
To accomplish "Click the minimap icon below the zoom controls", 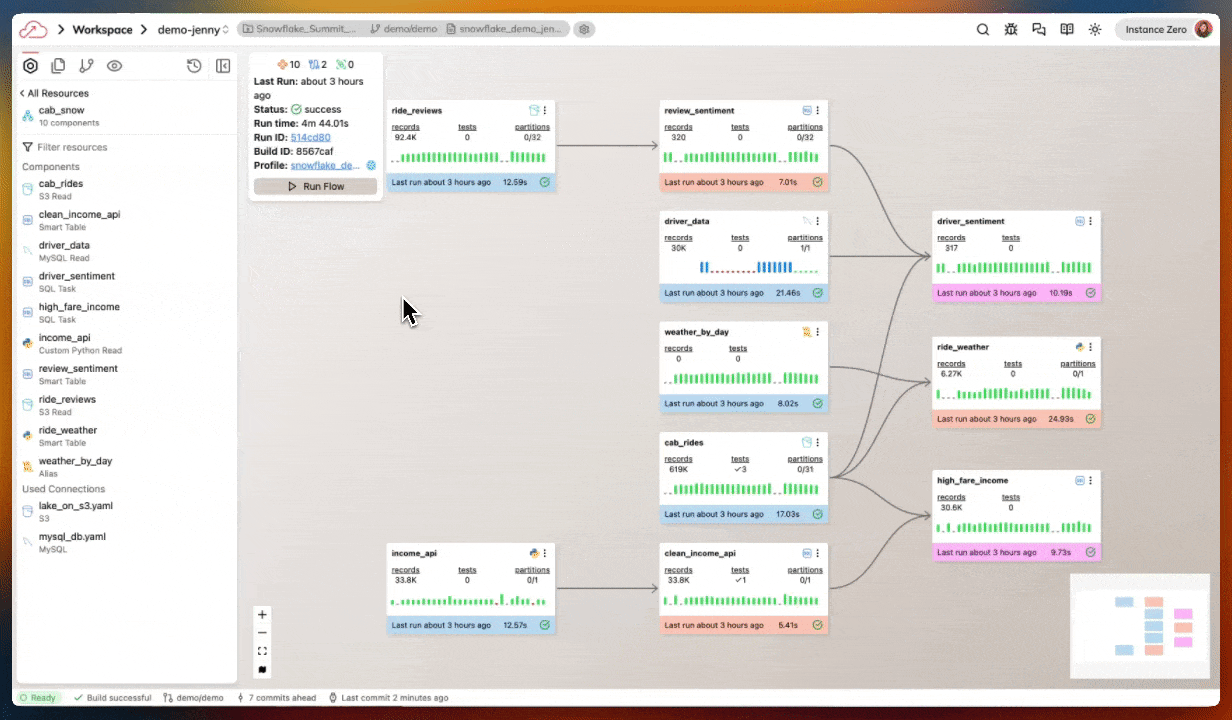I will 262,670.
